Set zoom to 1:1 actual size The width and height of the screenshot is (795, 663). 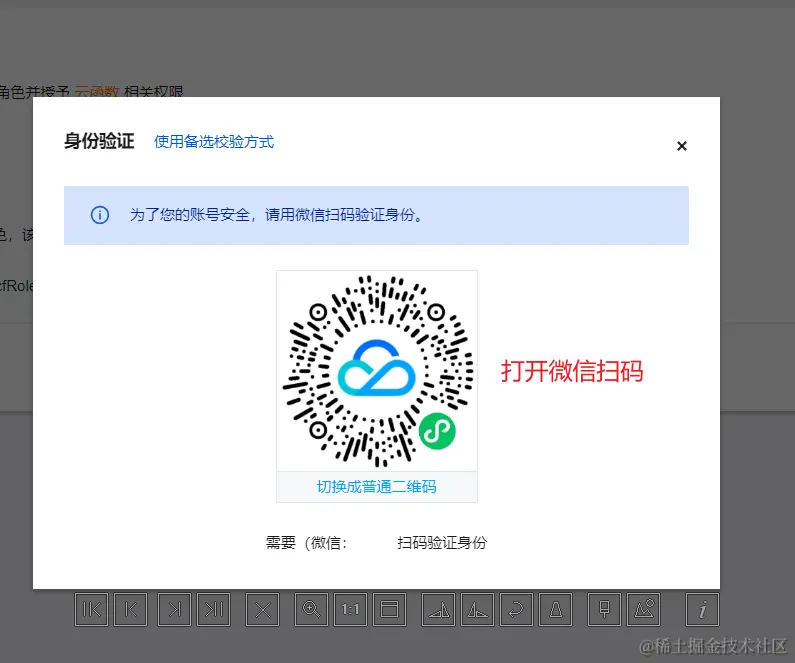(x=350, y=609)
